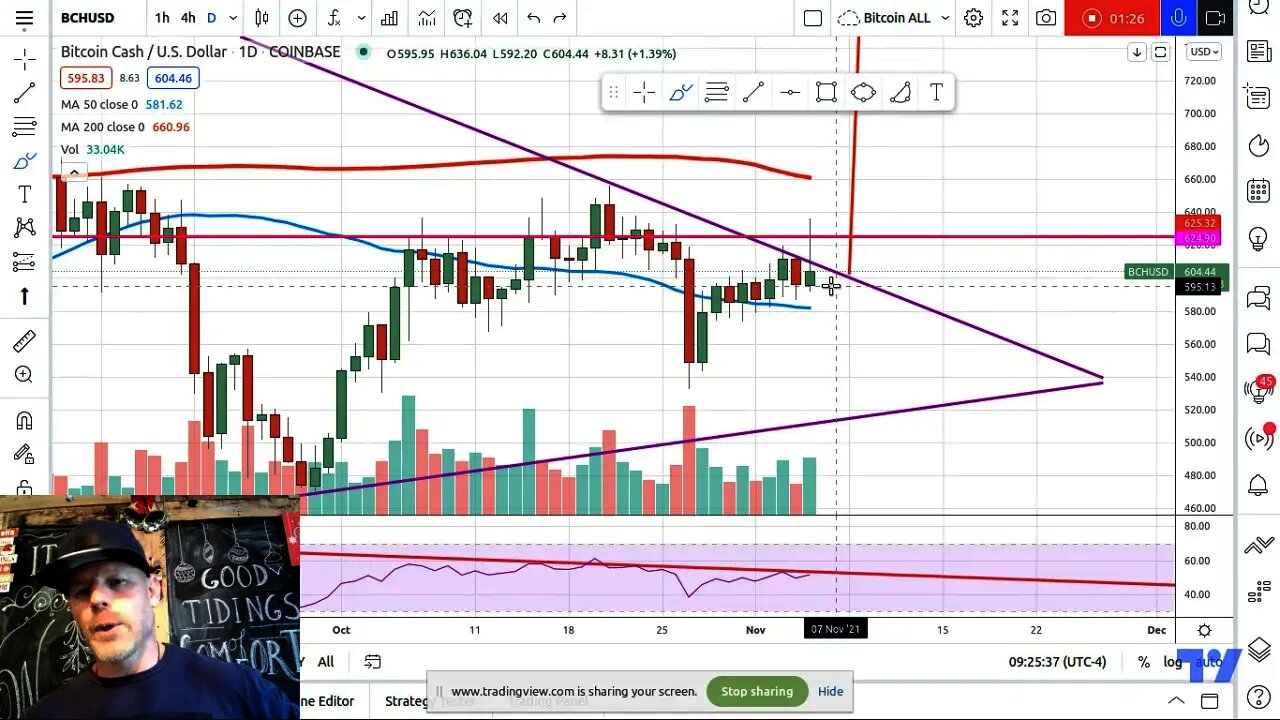
Task: Take a chart snapshot with the camera icon
Action: [1046, 18]
